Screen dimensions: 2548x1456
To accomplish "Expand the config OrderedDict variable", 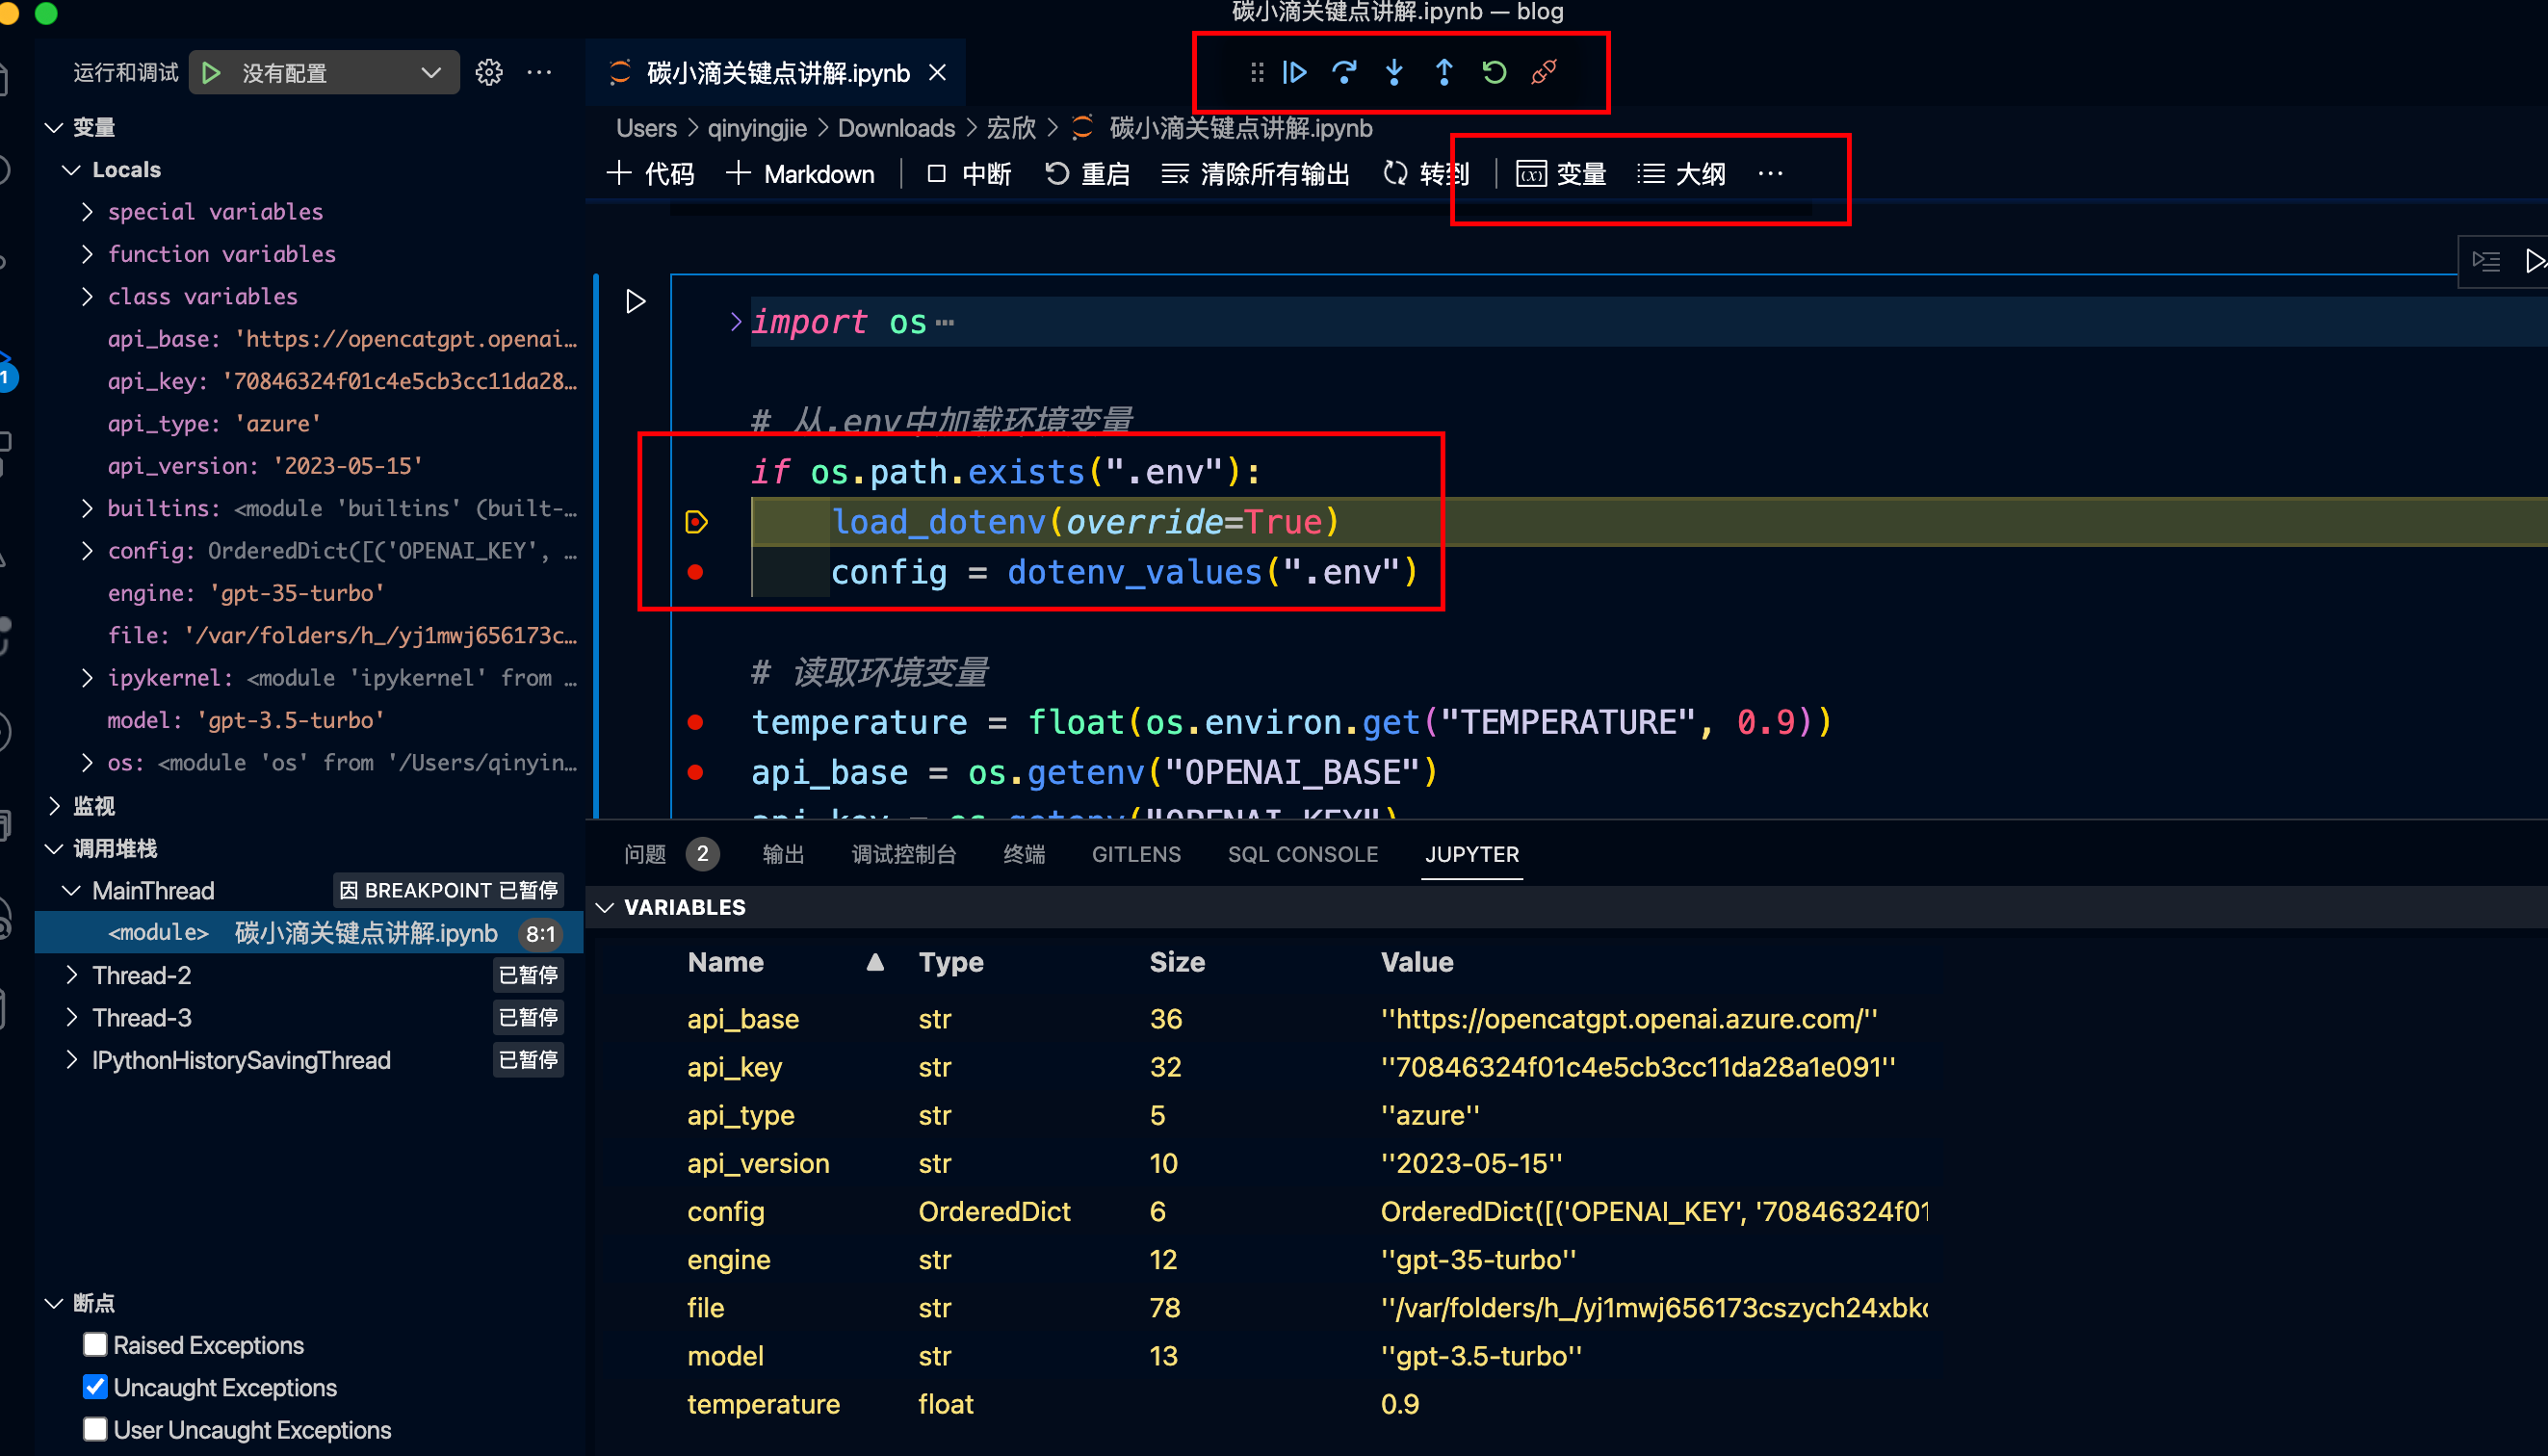I will coord(87,551).
